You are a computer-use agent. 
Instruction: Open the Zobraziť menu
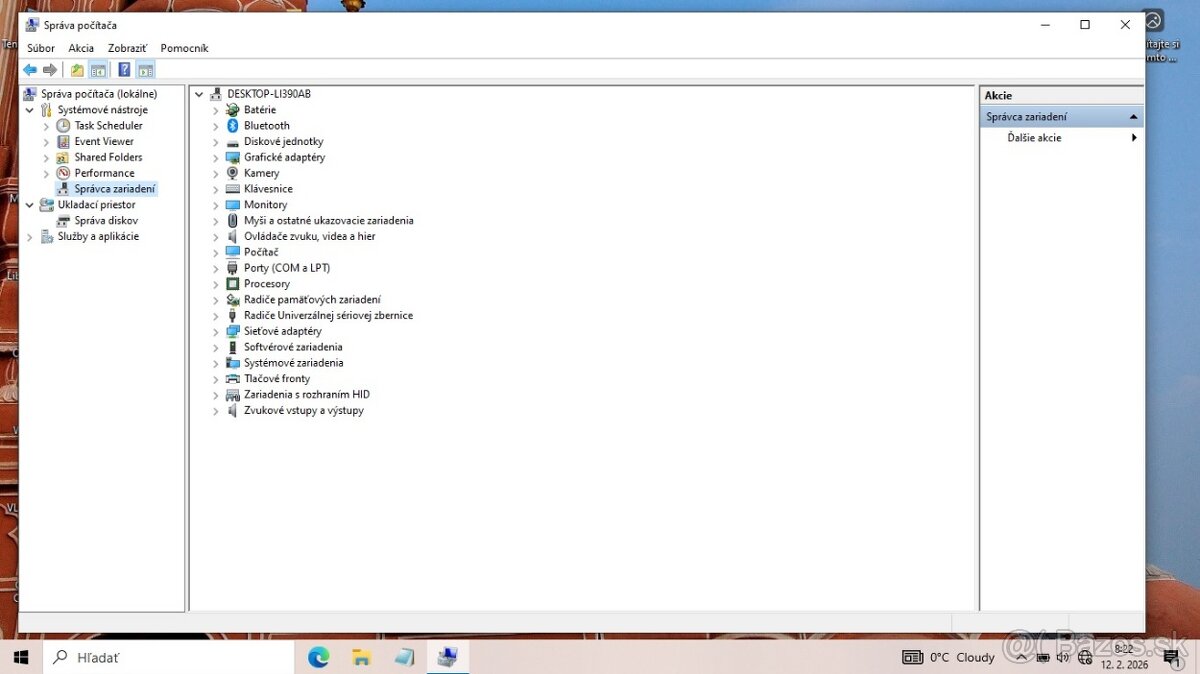coord(127,47)
